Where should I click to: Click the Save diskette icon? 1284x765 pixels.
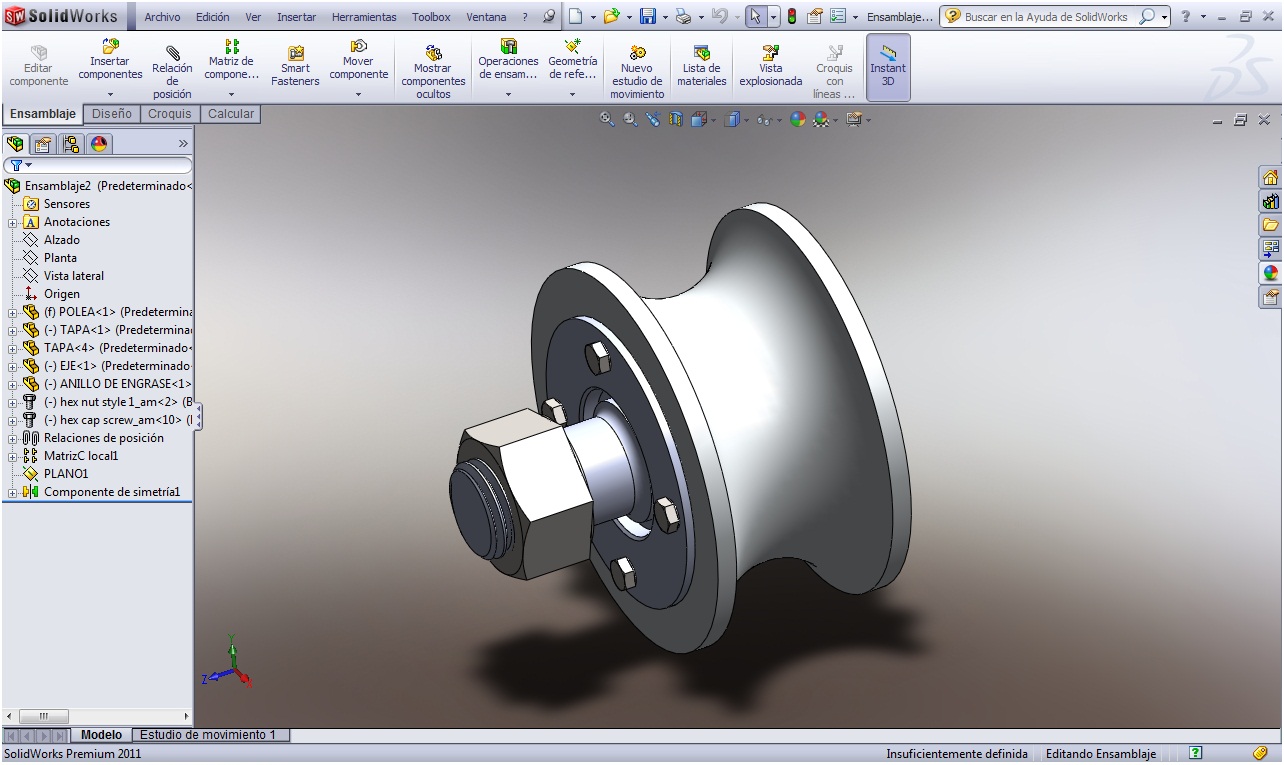click(648, 16)
